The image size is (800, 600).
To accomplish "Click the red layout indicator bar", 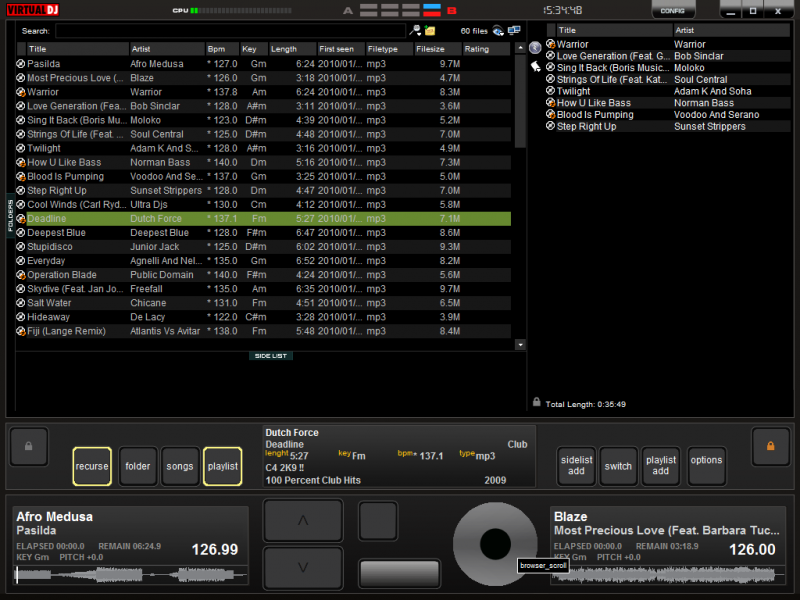I will (x=432, y=13).
